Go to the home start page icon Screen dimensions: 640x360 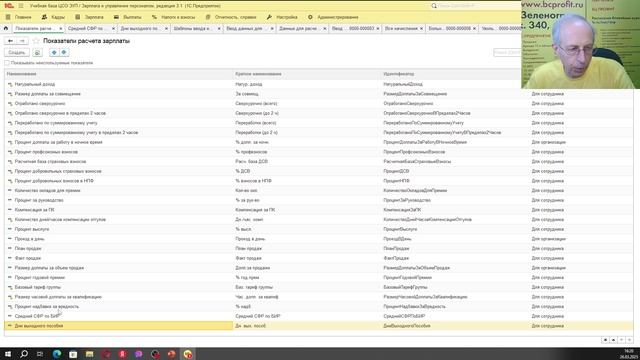coord(6,29)
